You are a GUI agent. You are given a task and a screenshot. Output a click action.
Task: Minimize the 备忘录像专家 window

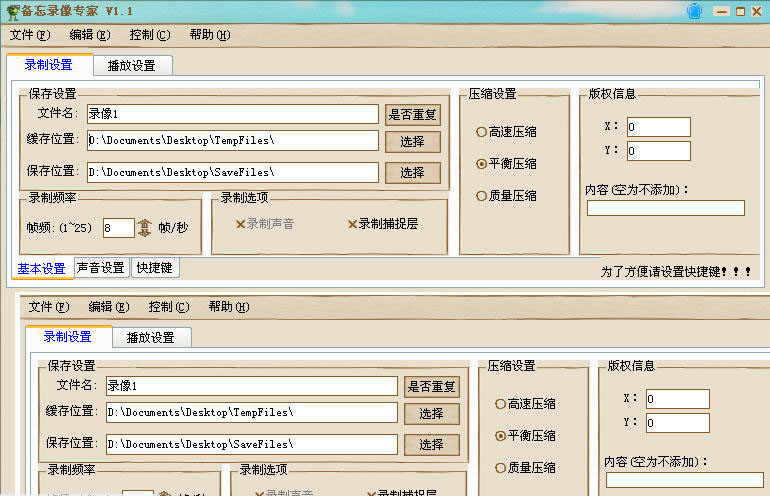click(x=721, y=11)
